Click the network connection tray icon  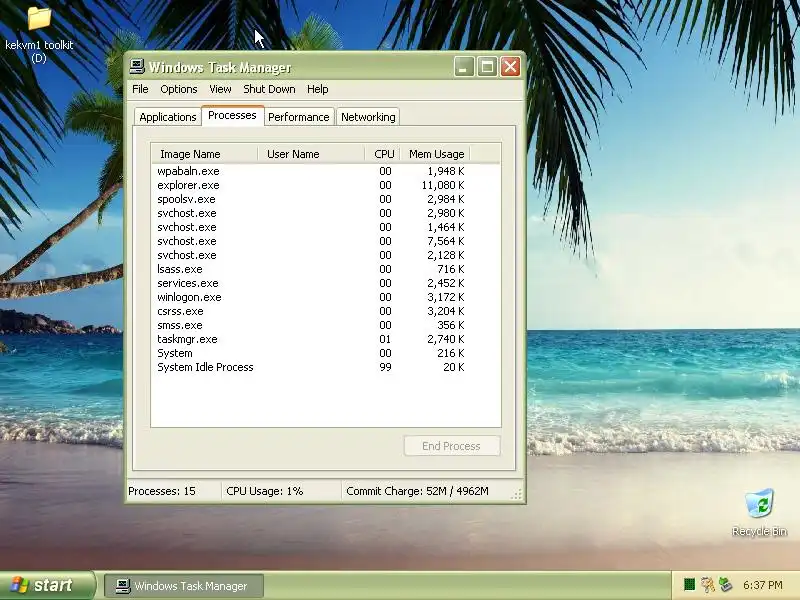coord(725,584)
